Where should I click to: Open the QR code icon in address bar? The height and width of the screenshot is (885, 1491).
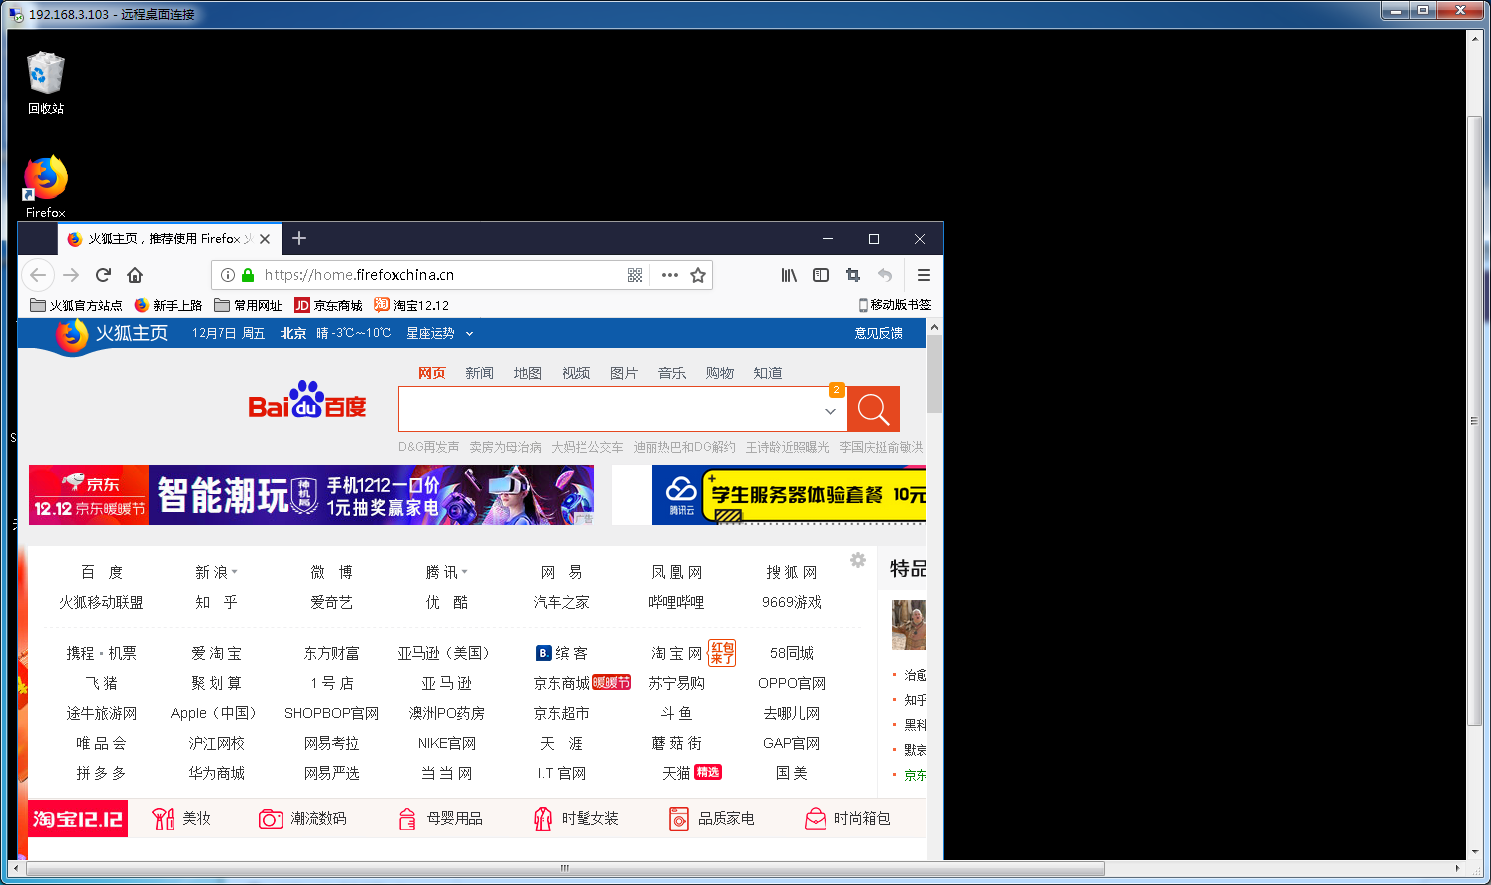click(635, 275)
